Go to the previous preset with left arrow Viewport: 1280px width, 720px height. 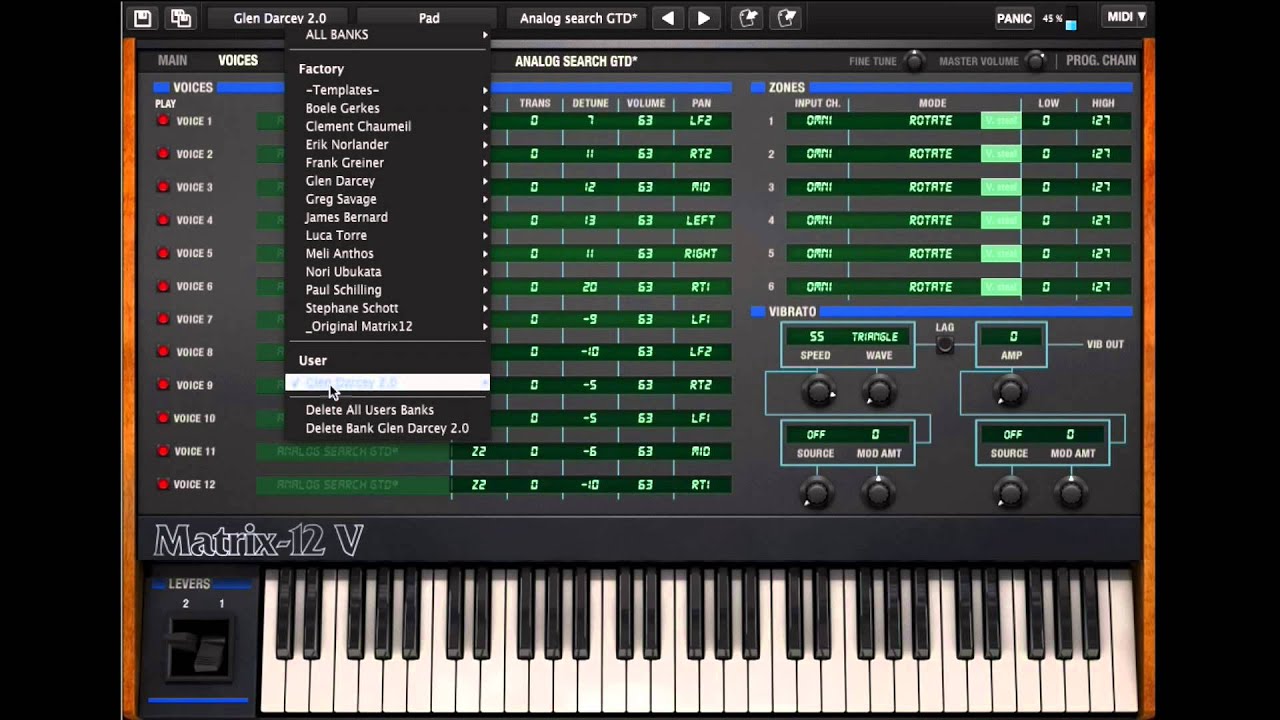668,18
